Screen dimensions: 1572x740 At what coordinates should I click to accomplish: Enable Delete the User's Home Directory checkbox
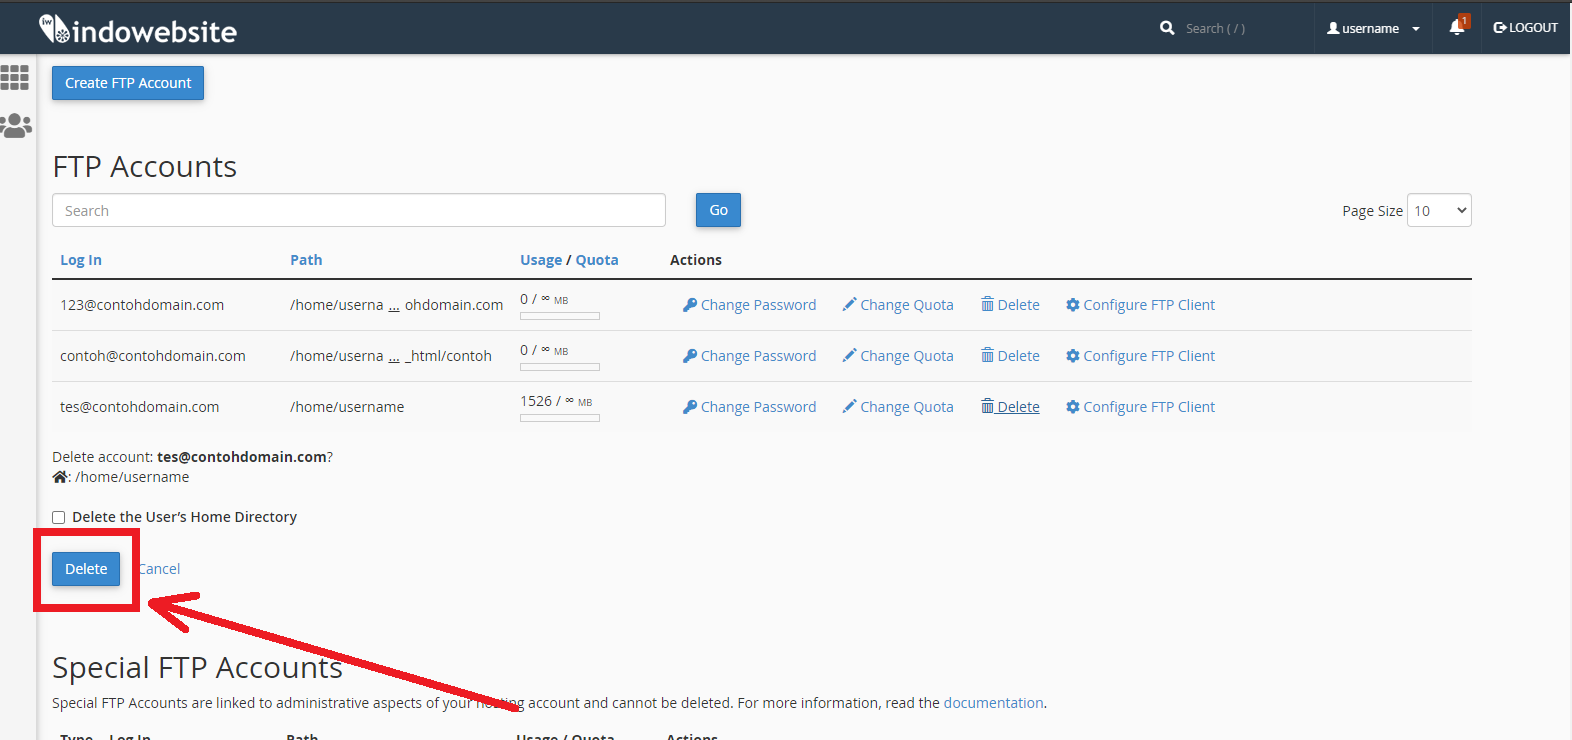(x=59, y=517)
